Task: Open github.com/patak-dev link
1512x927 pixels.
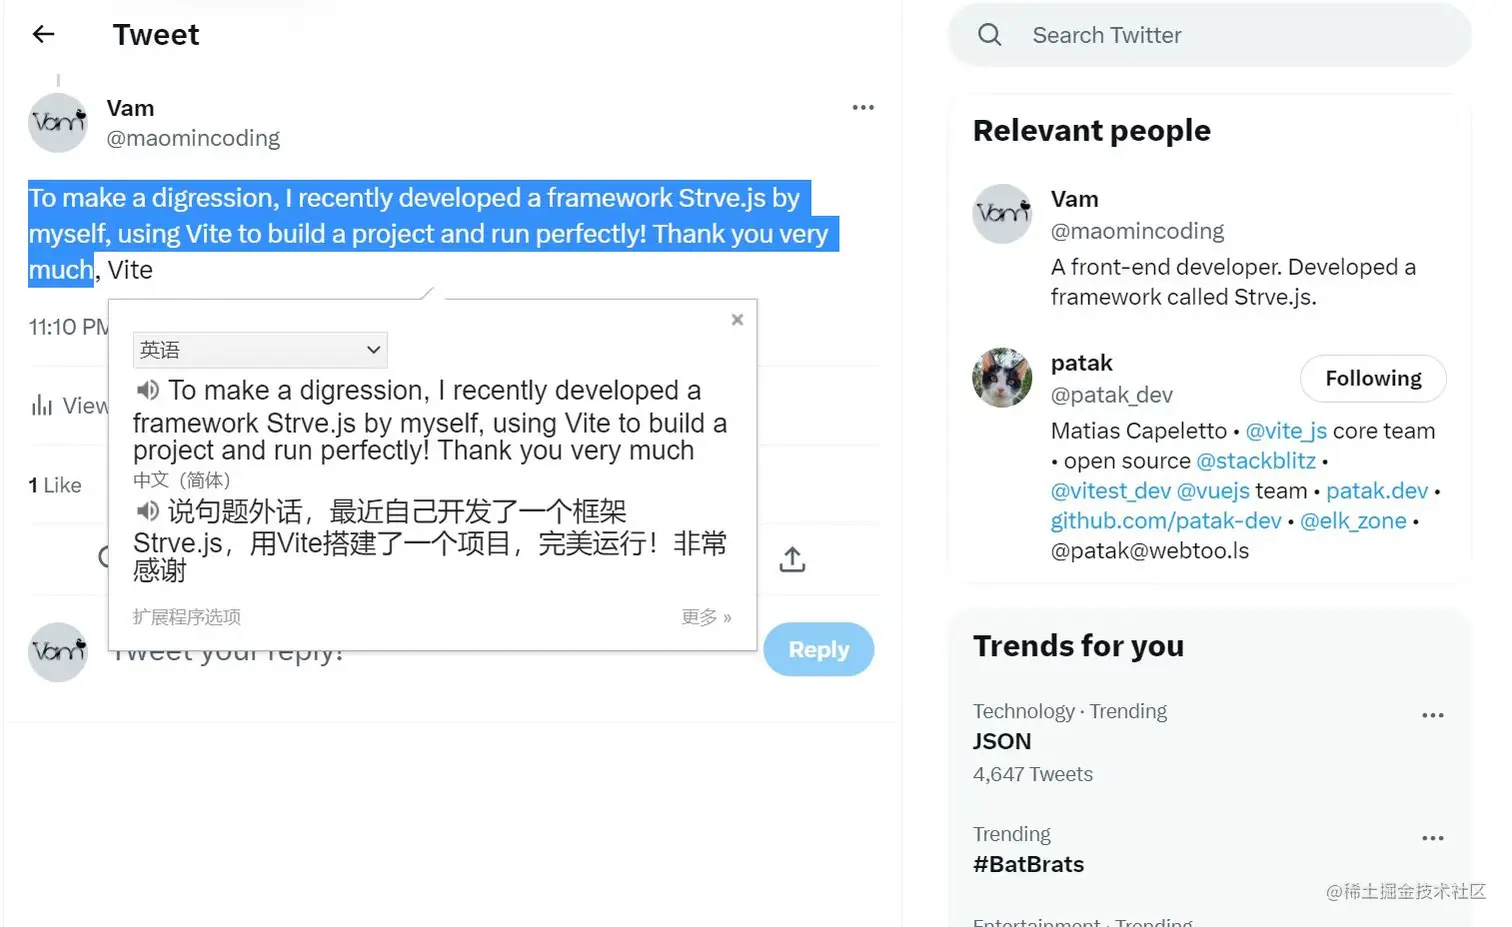Action: pyautogui.click(x=1166, y=521)
